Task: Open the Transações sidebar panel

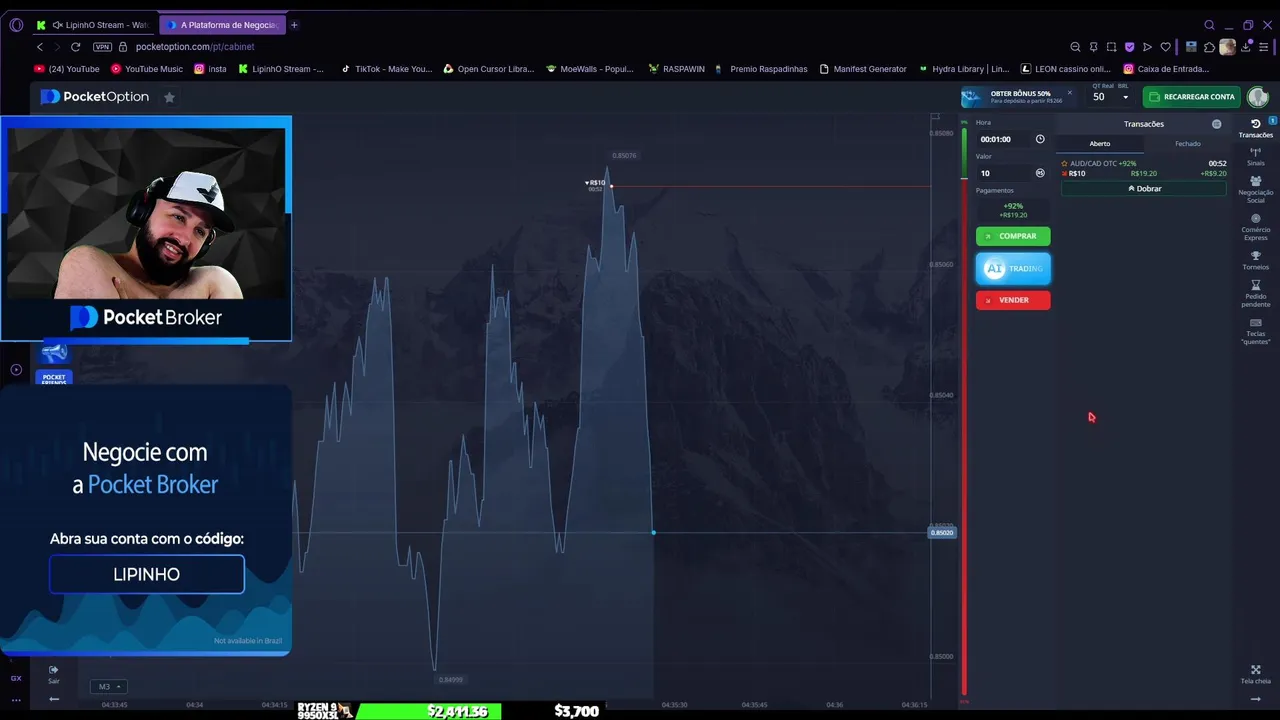Action: [x=1255, y=128]
